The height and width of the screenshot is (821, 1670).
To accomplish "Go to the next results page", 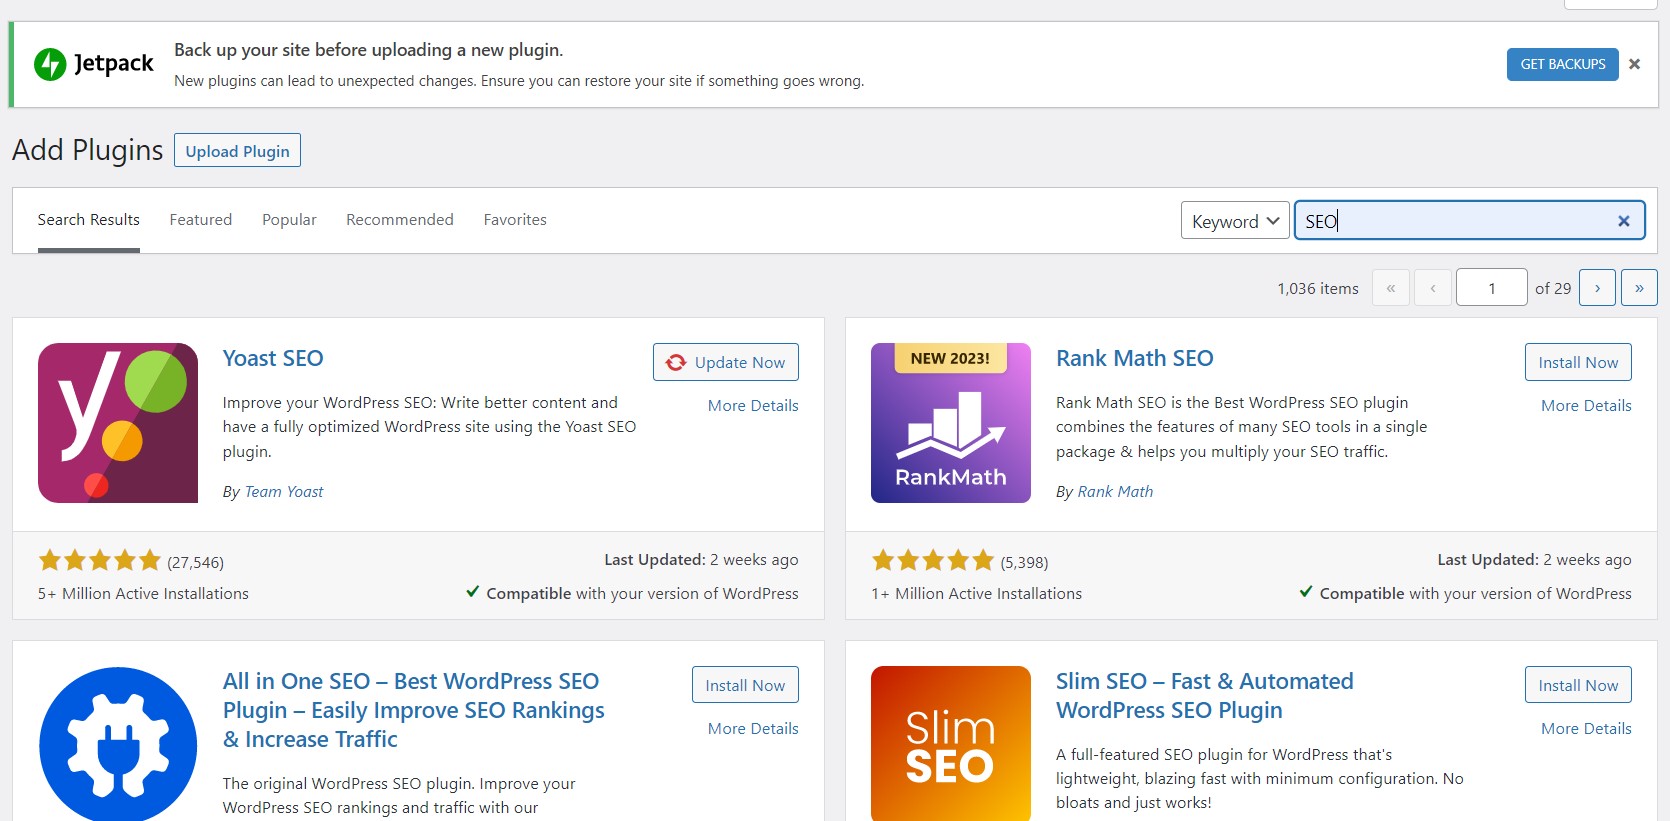I will tap(1597, 288).
